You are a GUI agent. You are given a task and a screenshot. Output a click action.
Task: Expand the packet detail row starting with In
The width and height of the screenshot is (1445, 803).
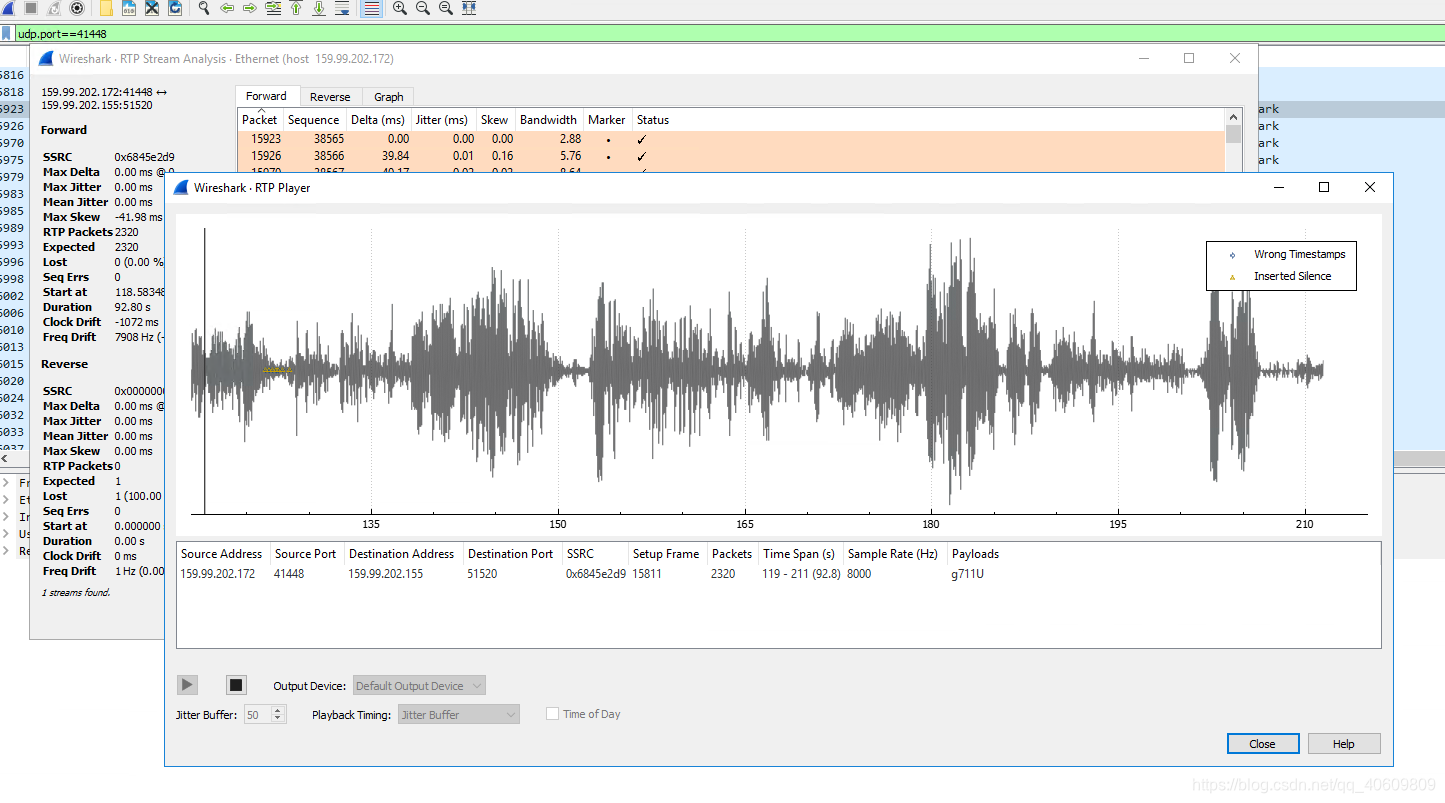[x=6, y=517]
